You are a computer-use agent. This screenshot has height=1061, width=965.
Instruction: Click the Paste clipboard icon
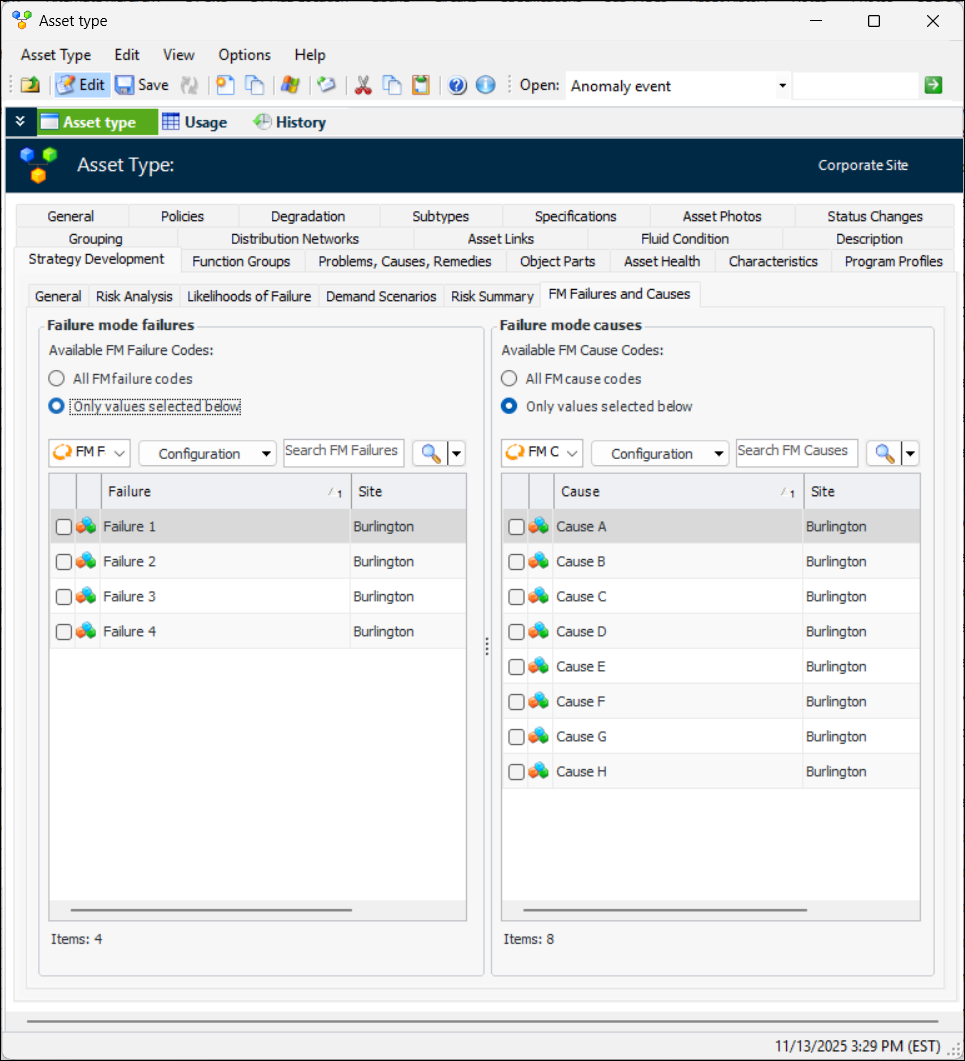coord(421,85)
